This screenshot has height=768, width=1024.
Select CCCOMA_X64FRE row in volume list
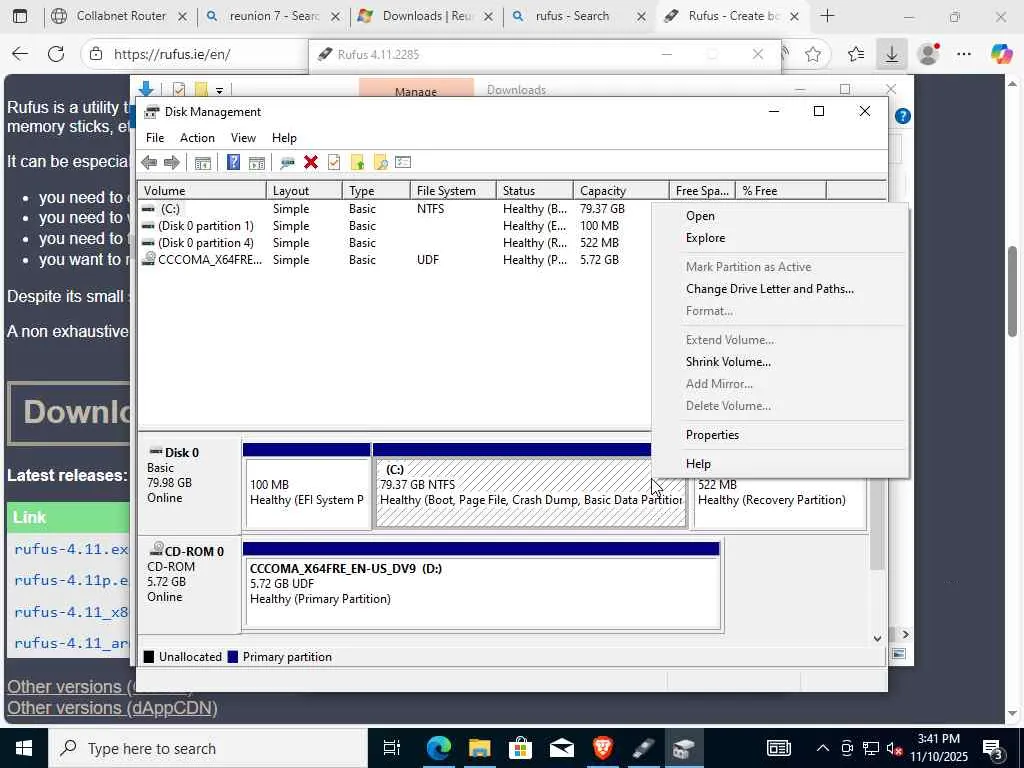coord(395,260)
